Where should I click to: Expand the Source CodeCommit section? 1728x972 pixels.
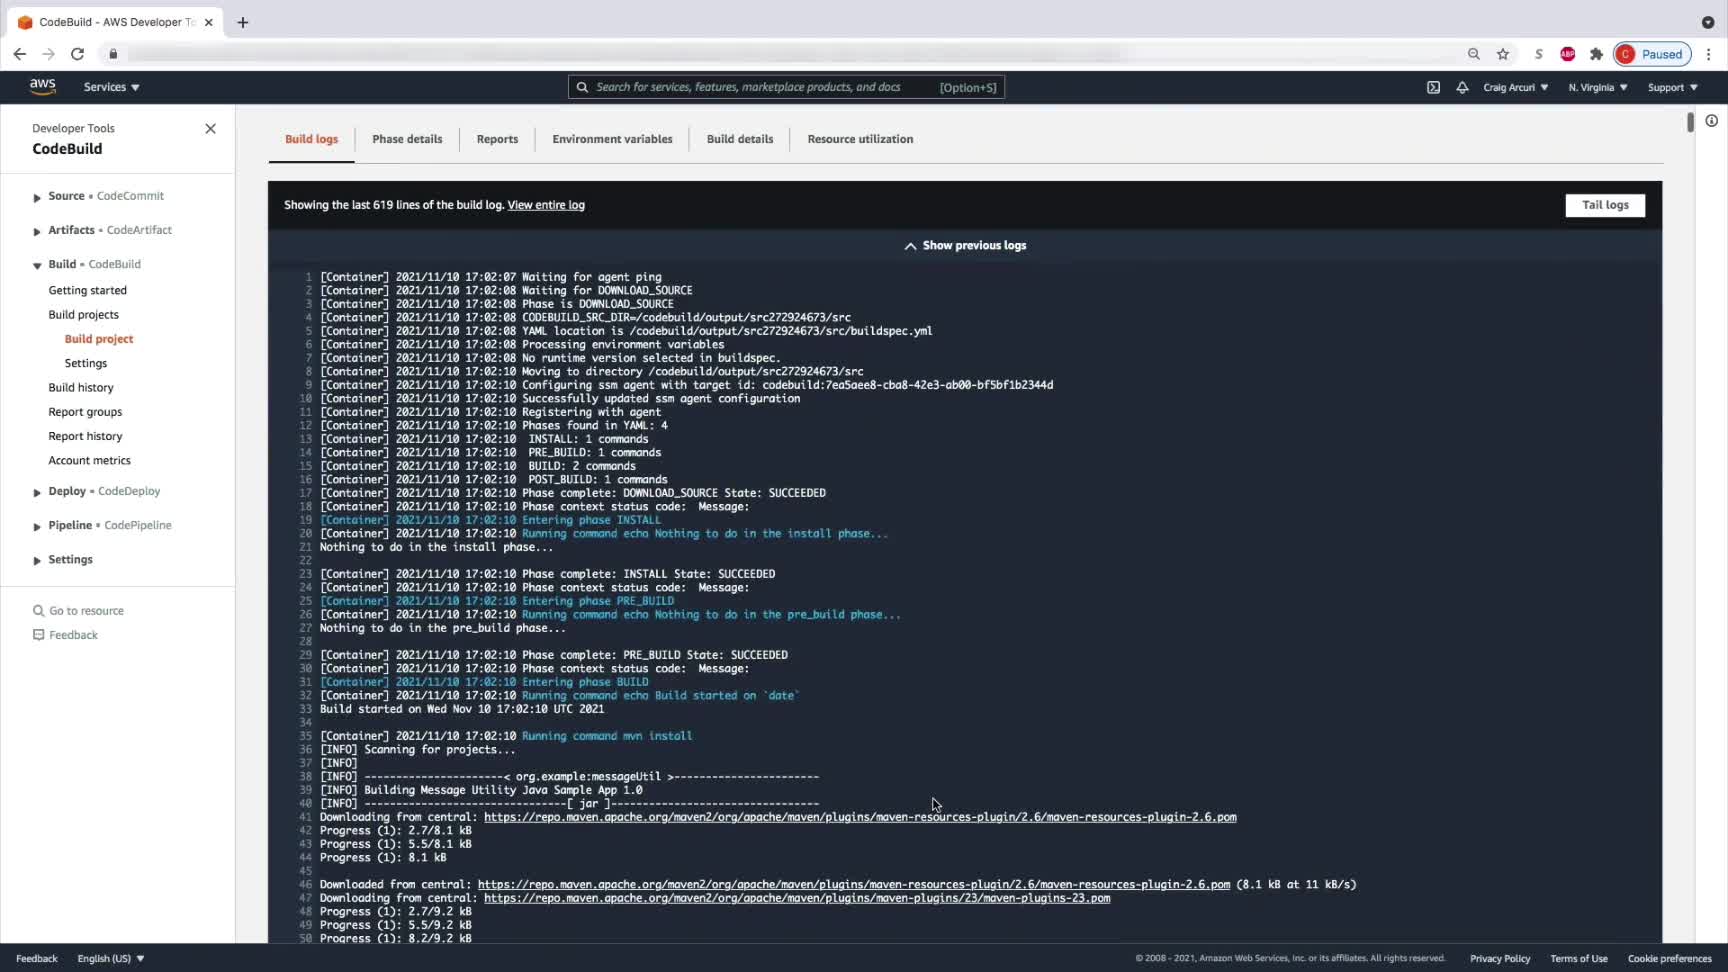[x=37, y=197]
